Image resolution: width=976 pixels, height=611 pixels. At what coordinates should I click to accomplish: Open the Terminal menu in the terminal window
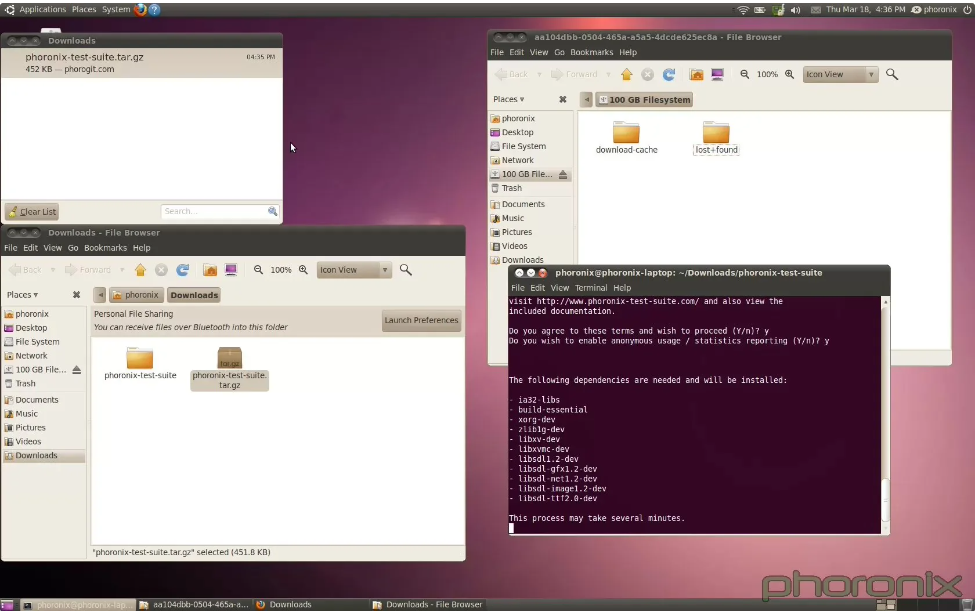coord(591,288)
